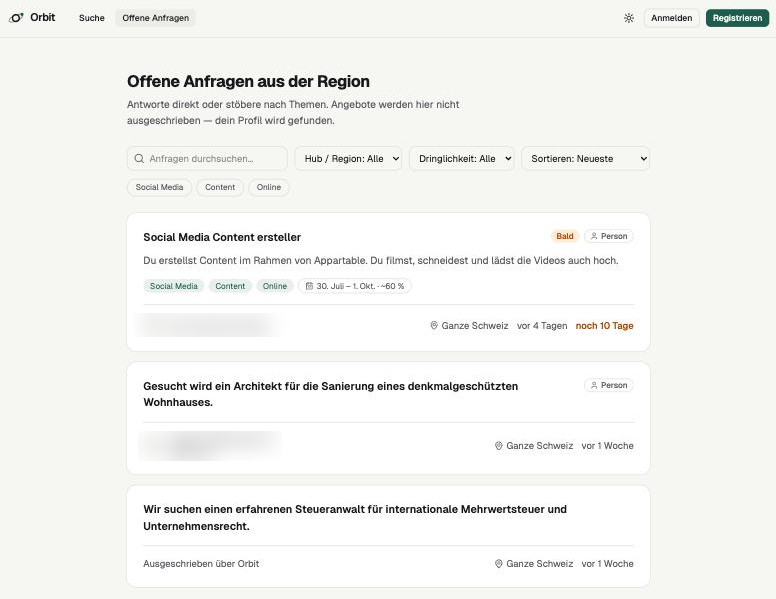The image size is (776, 599).
Task: Open the Sortieren: Neueste dropdown
Action: click(x=585, y=158)
